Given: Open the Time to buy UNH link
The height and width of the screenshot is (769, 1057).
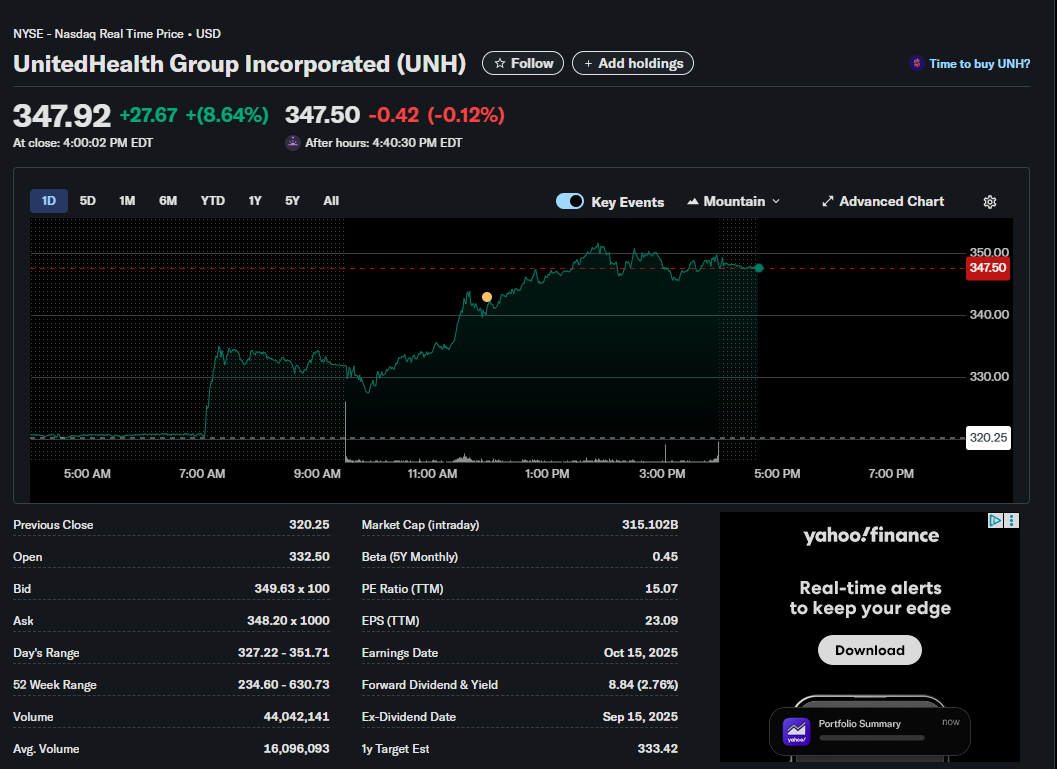Looking at the screenshot, I should click(x=970, y=63).
